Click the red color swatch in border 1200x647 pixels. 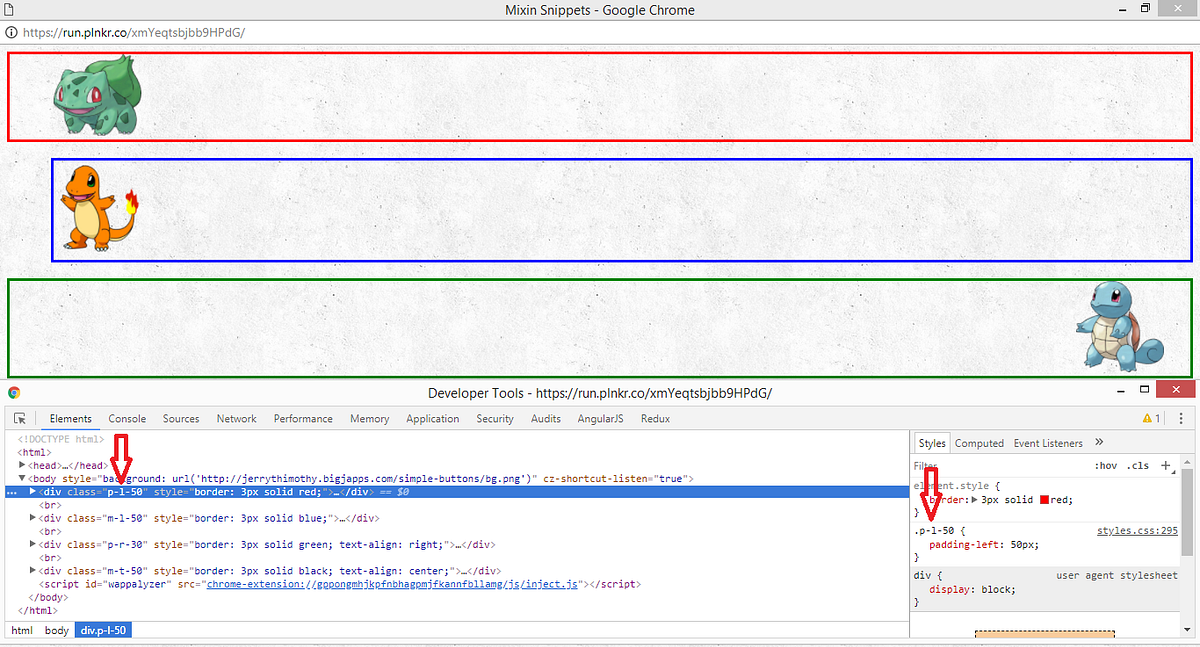[x=1043, y=499]
